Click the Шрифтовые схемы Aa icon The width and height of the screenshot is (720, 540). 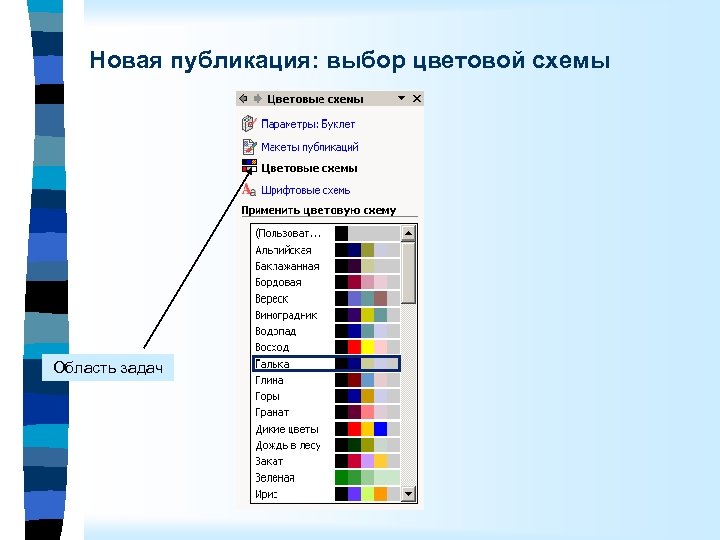pyautogui.click(x=249, y=189)
